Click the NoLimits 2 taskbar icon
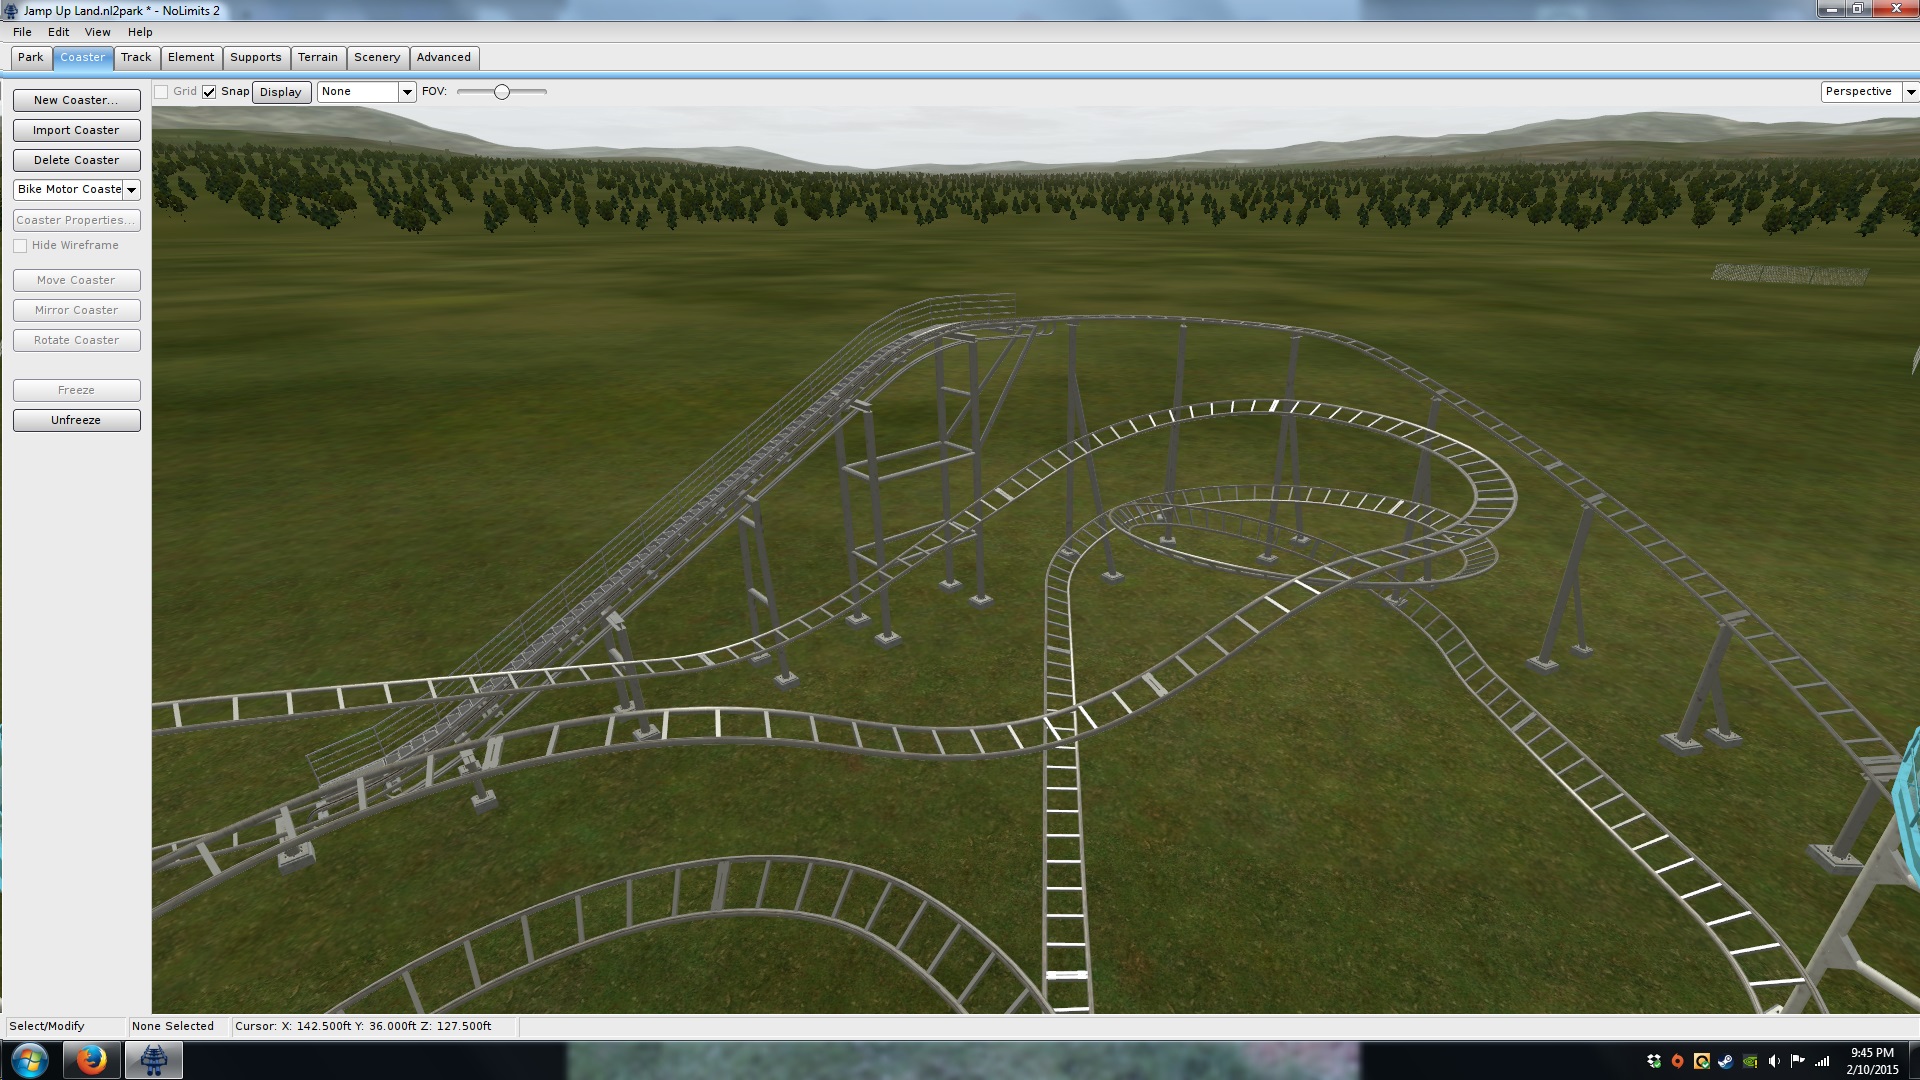This screenshot has width=1920, height=1080. click(x=153, y=1059)
